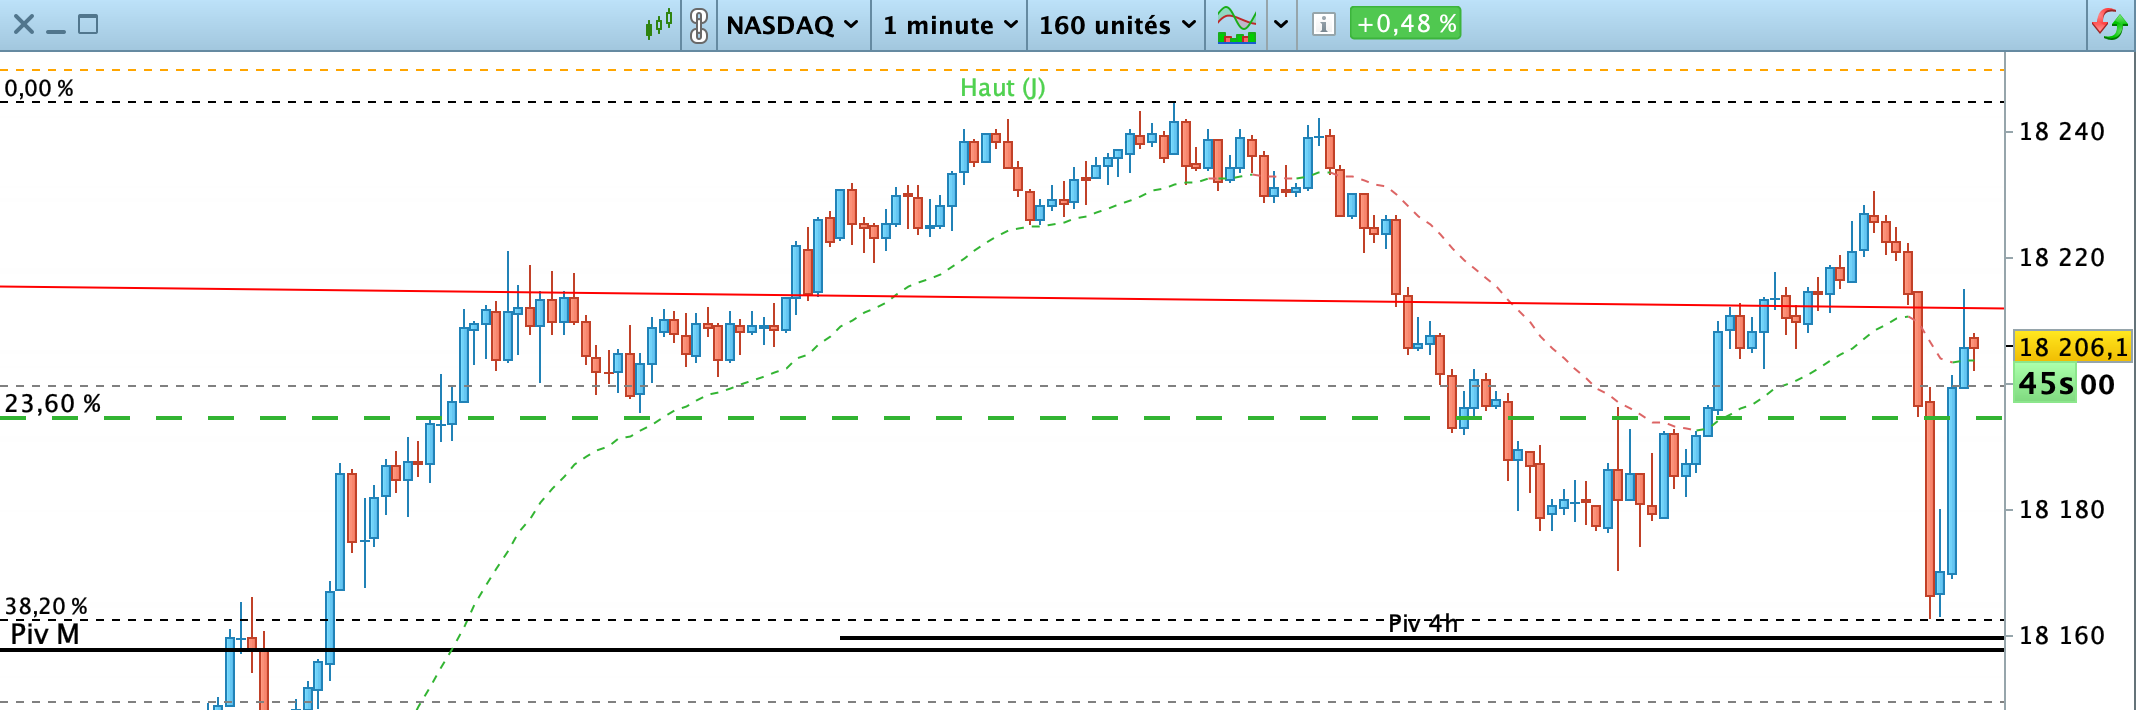This screenshot has height=710, width=2136.
Task: Click the current price tag 18 206,1
Action: click(x=2072, y=347)
